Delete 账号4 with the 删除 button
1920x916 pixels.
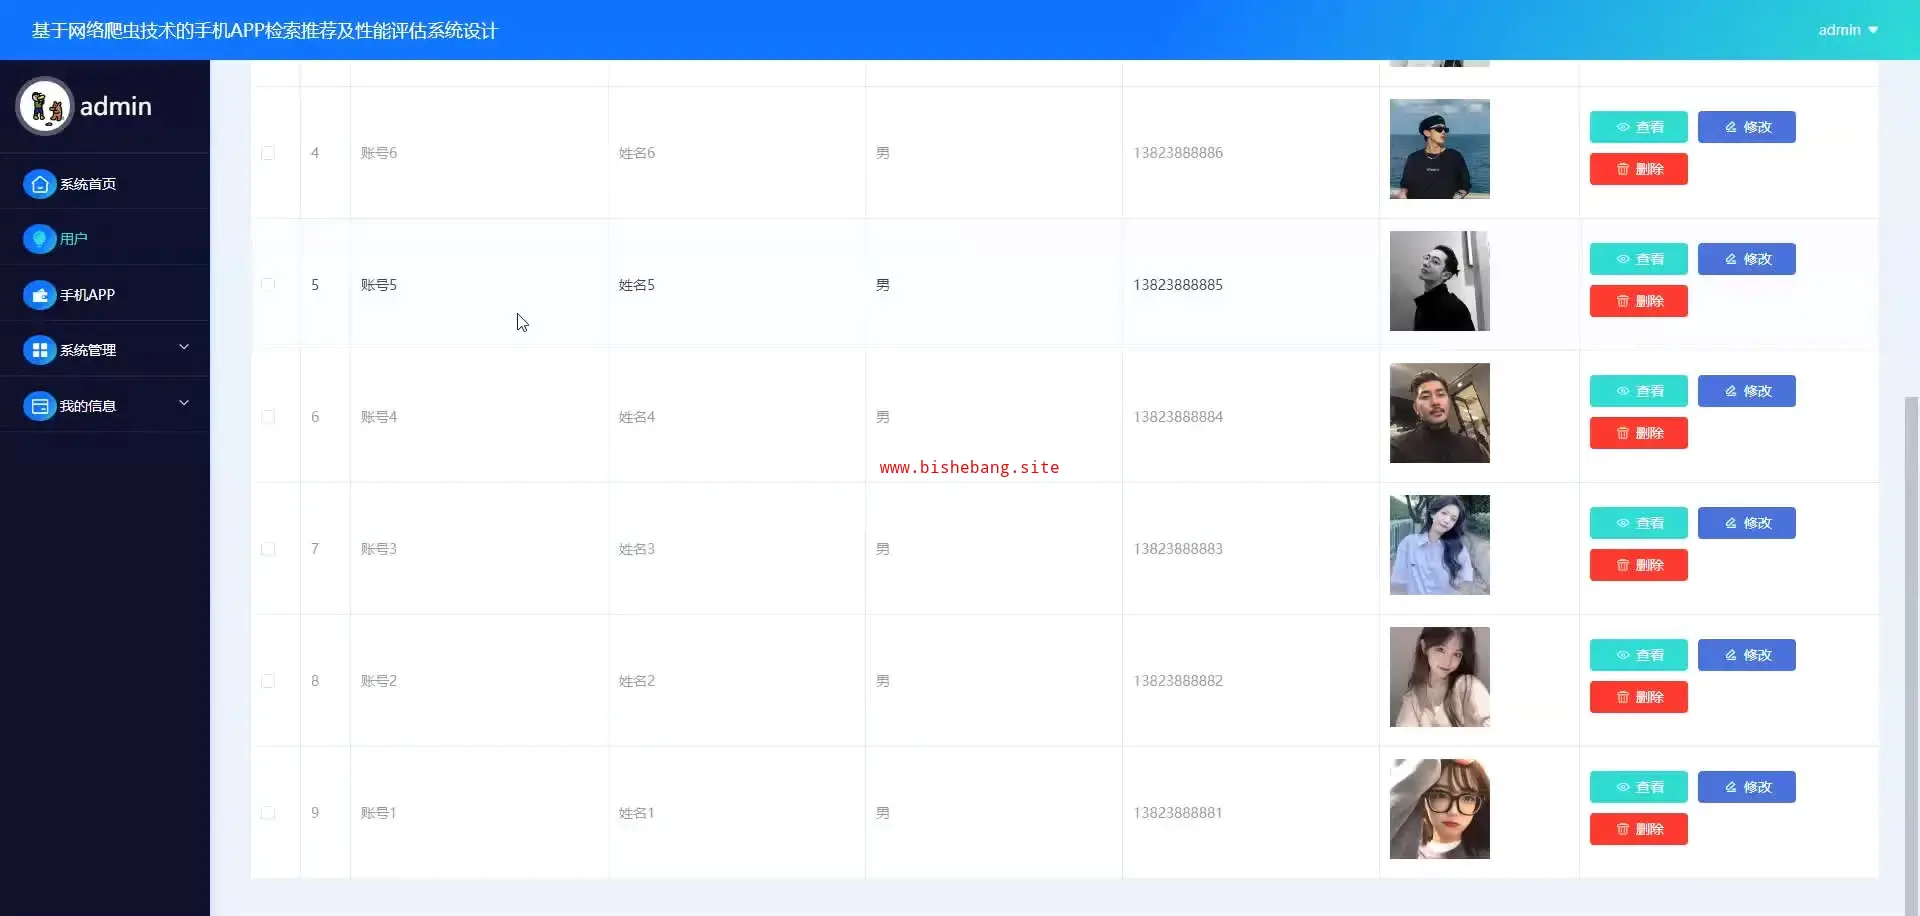pos(1639,433)
